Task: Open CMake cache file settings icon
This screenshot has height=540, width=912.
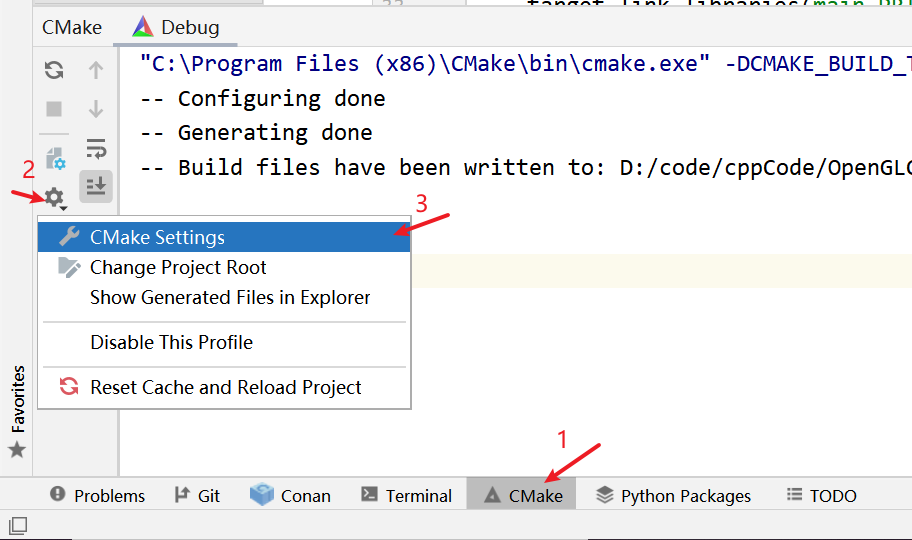Action: coord(56,159)
